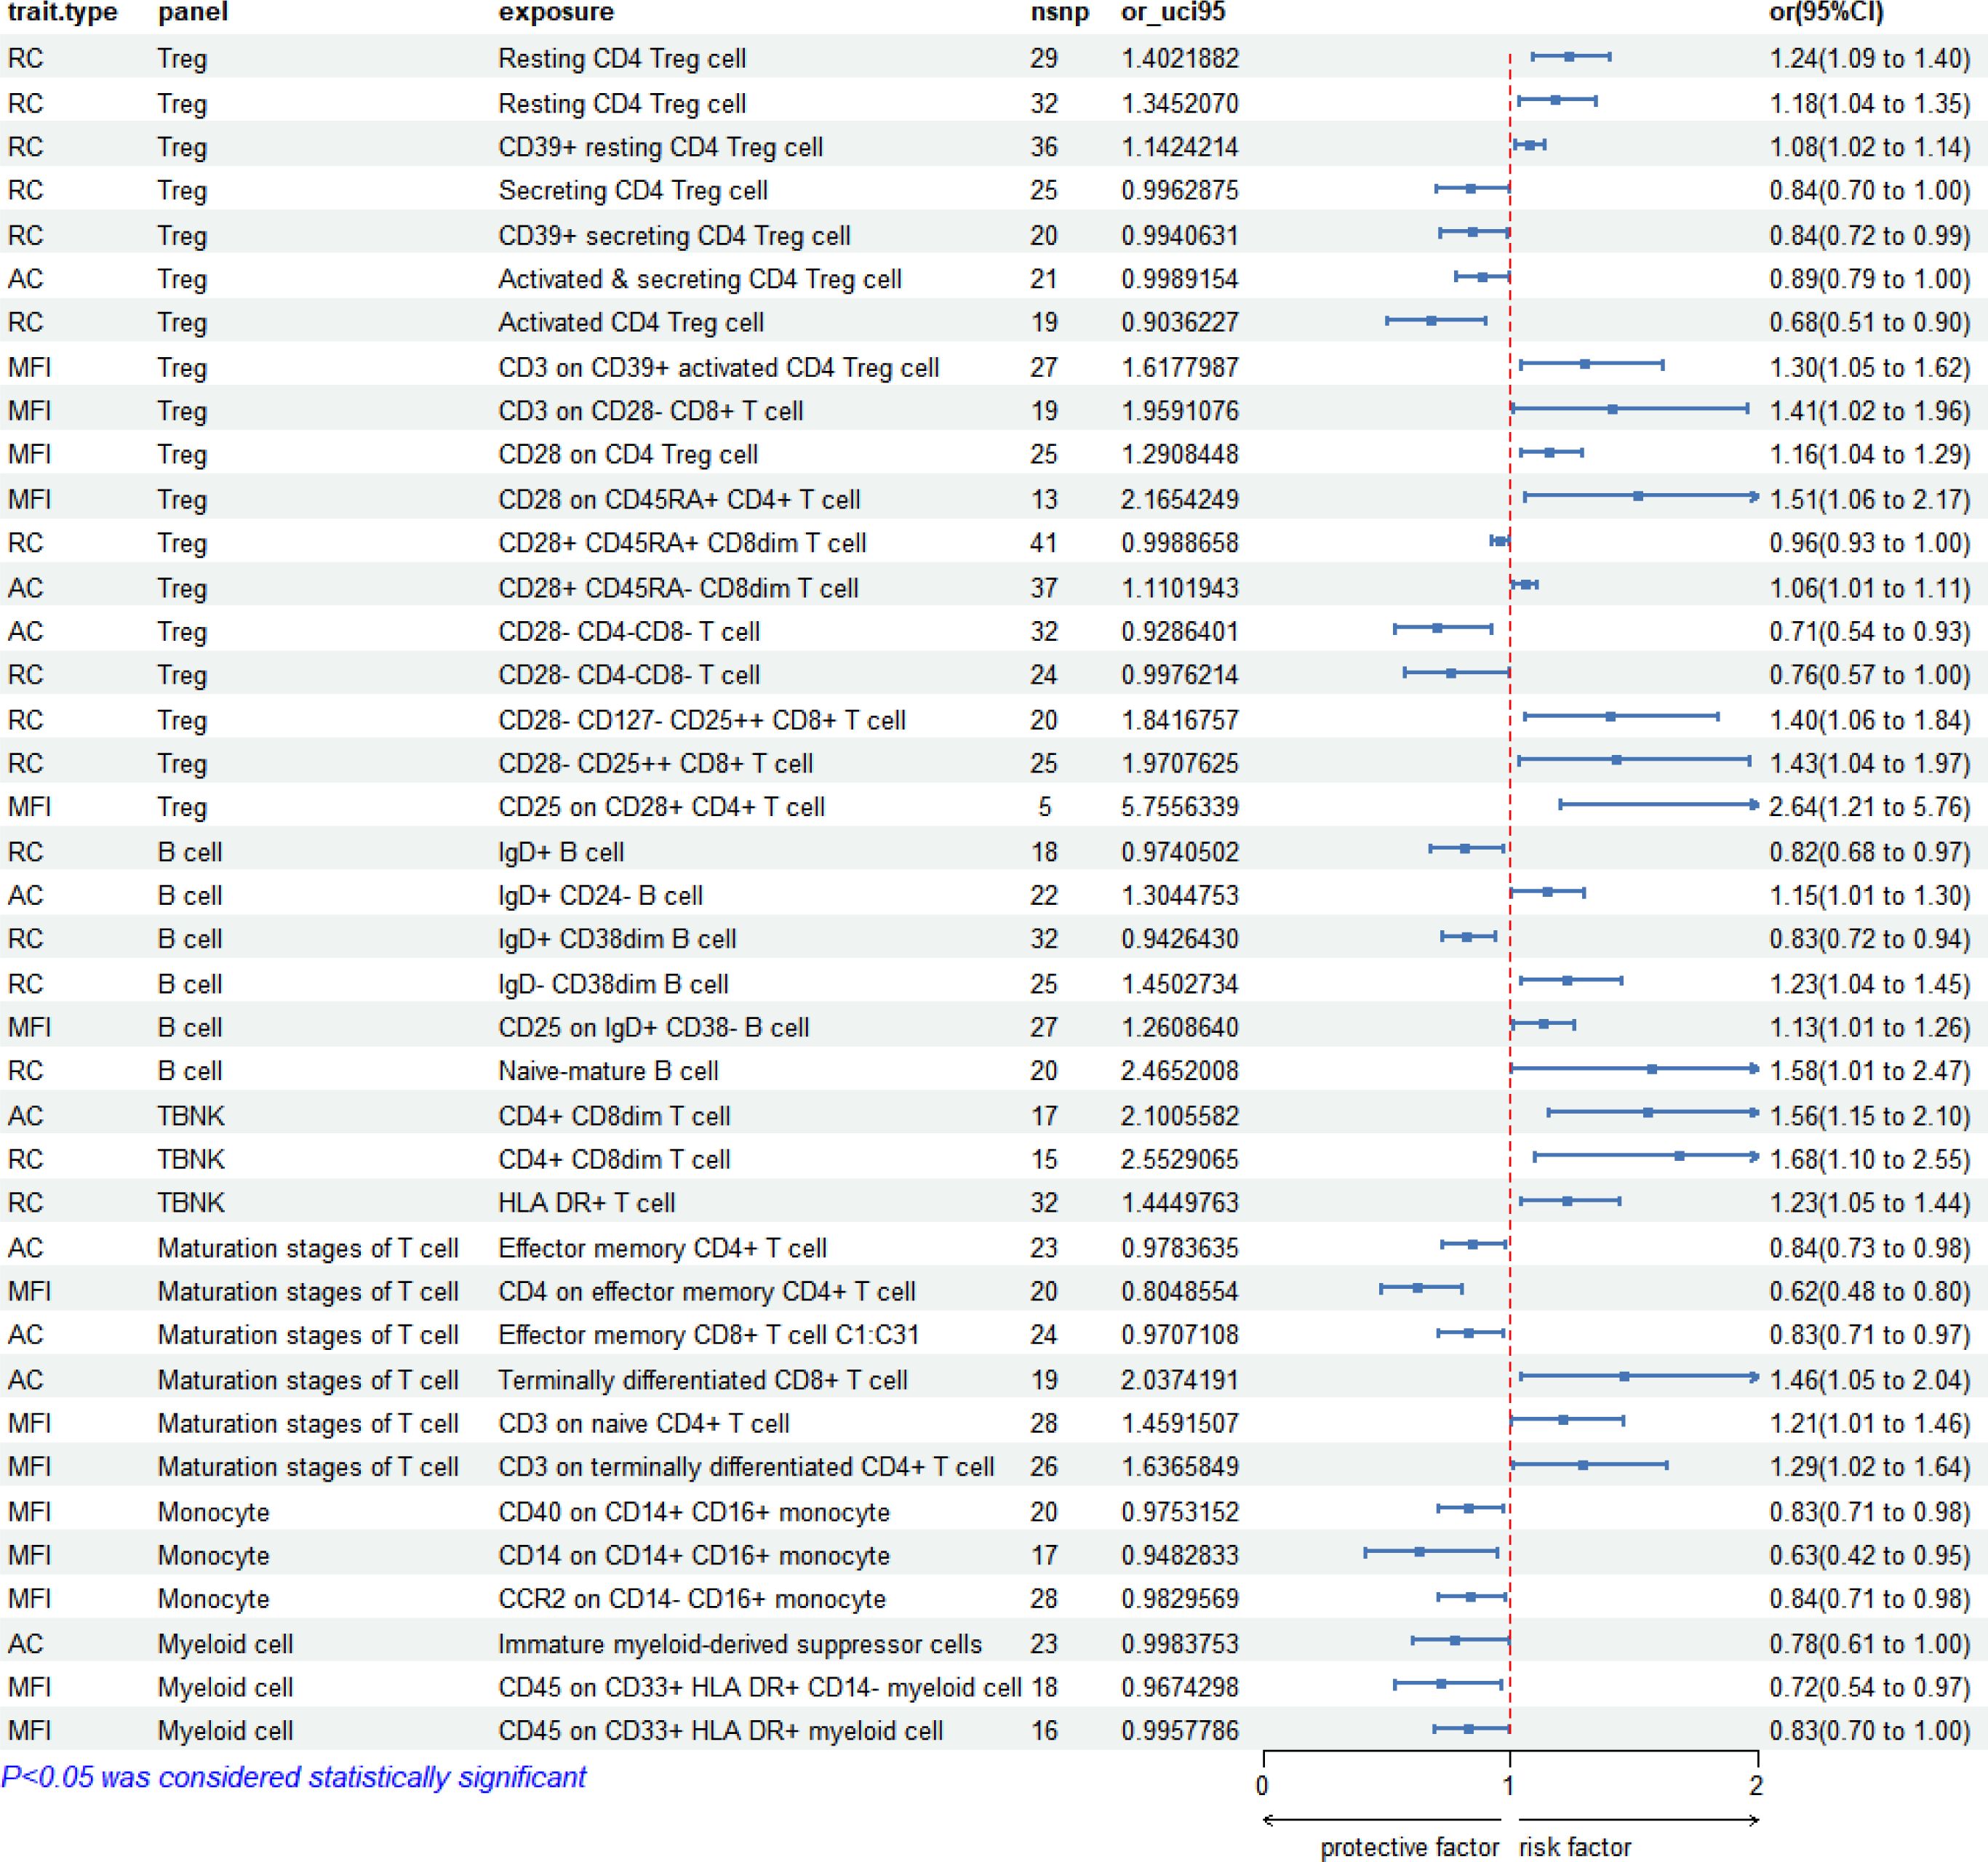Click the 'or(95%CI)' column header
Screen dimensions: 1988x1862
[x=1826, y=12]
